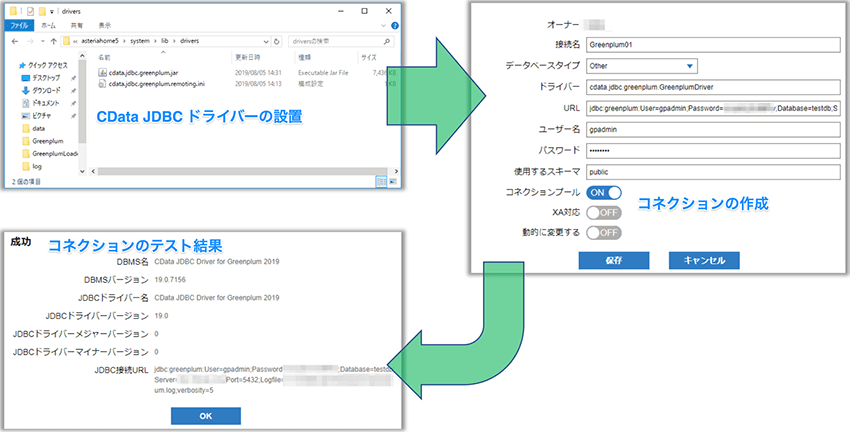Click the パスワード field
Viewport: 850px width, 432px height.
coord(713,151)
